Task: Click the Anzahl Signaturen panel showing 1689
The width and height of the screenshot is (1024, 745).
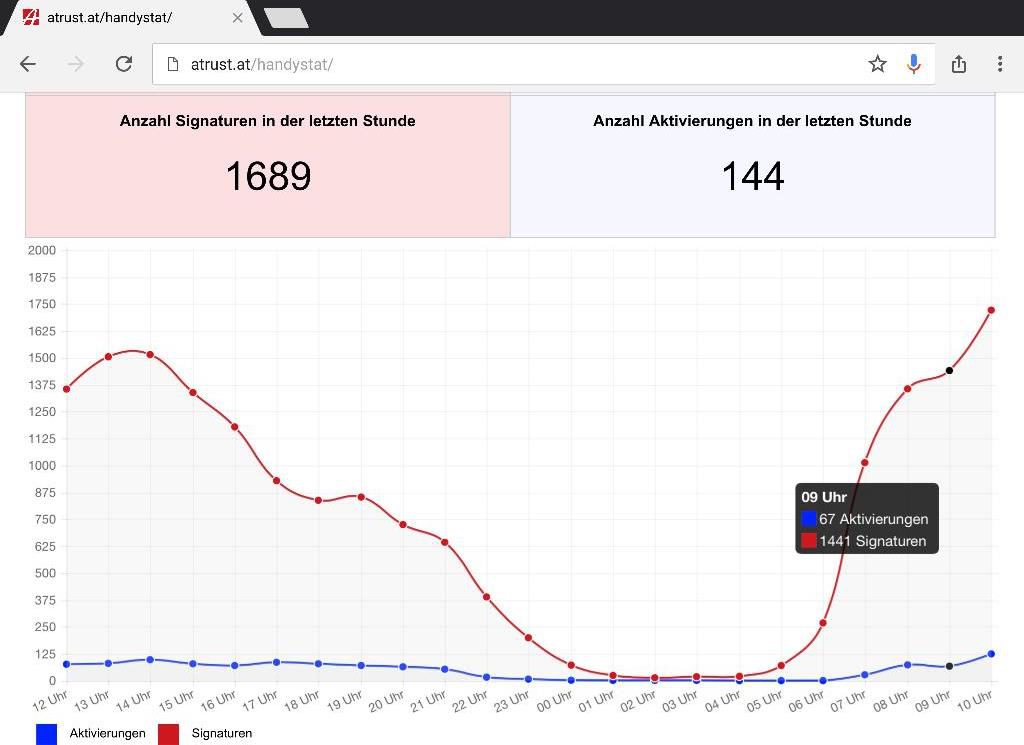Action: tap(268, 165)
